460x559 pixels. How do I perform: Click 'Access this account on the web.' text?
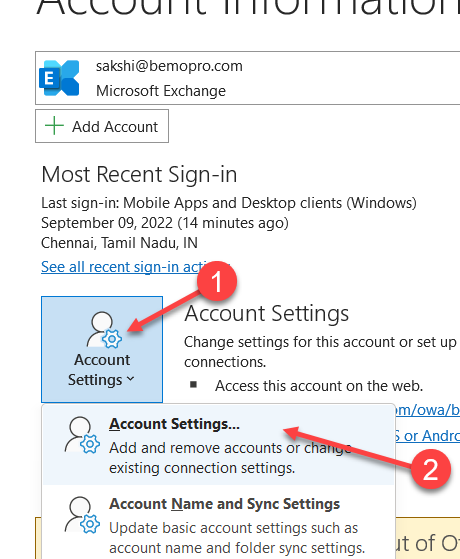pyautogui.click(x=319, y=386)
